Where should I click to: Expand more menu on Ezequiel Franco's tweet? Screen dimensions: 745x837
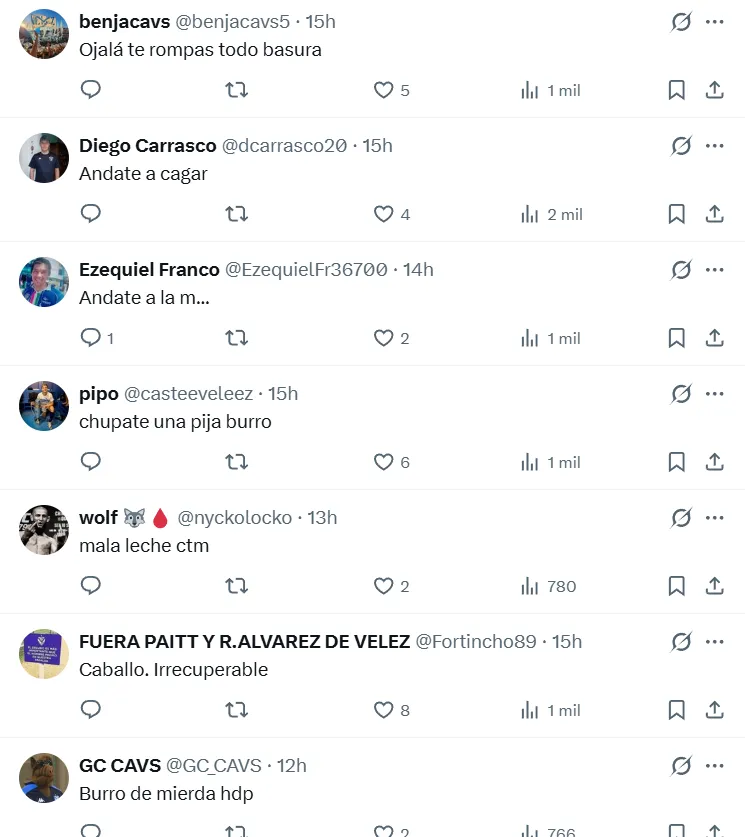[x=714, y=270]
